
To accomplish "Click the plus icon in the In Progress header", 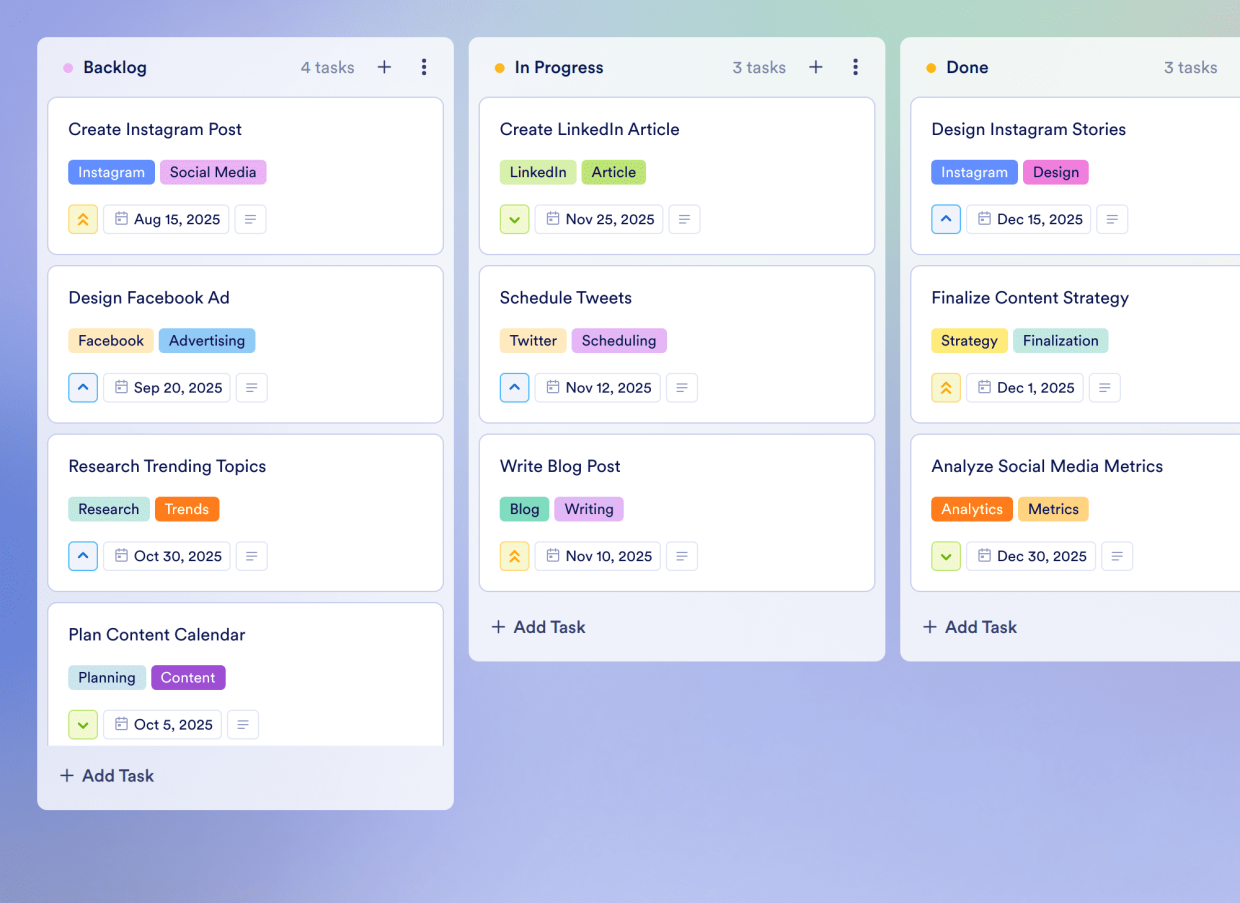I will [816, 67].
